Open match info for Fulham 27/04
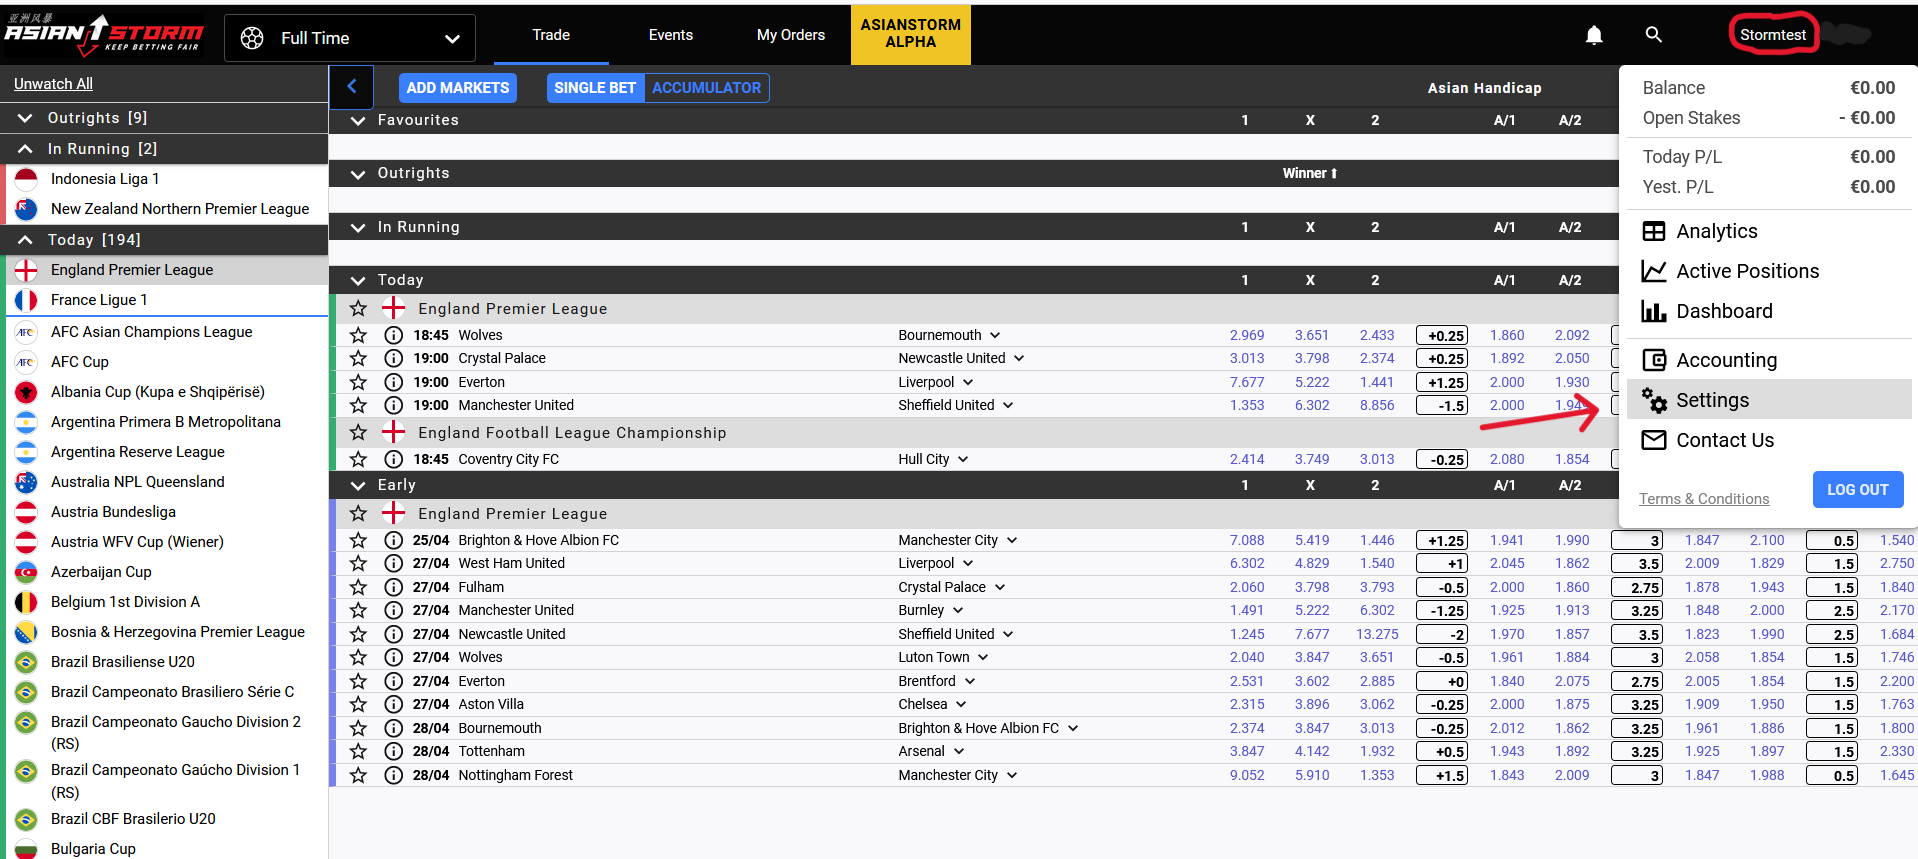Image resolution: width=1918 pixels, height=859 pixels. [x=394, y=587]
